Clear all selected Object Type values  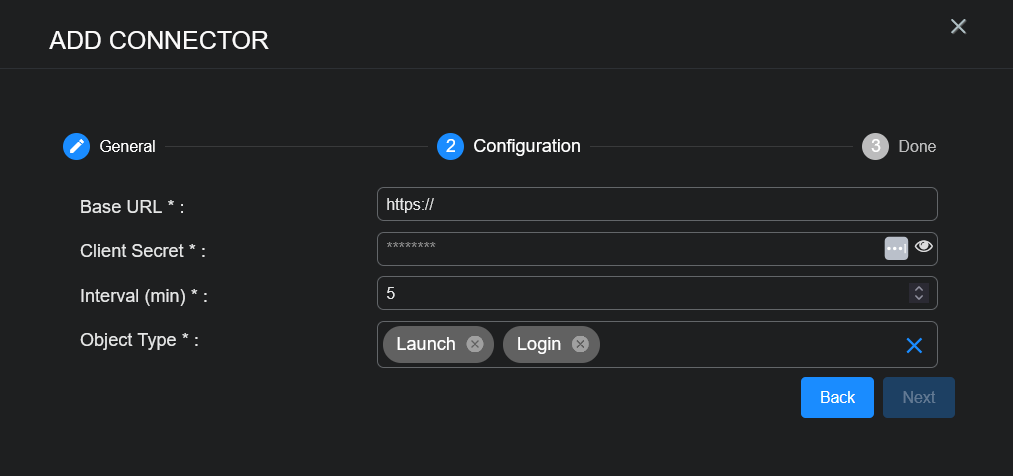pyautogui.click(x=913, y=345)
